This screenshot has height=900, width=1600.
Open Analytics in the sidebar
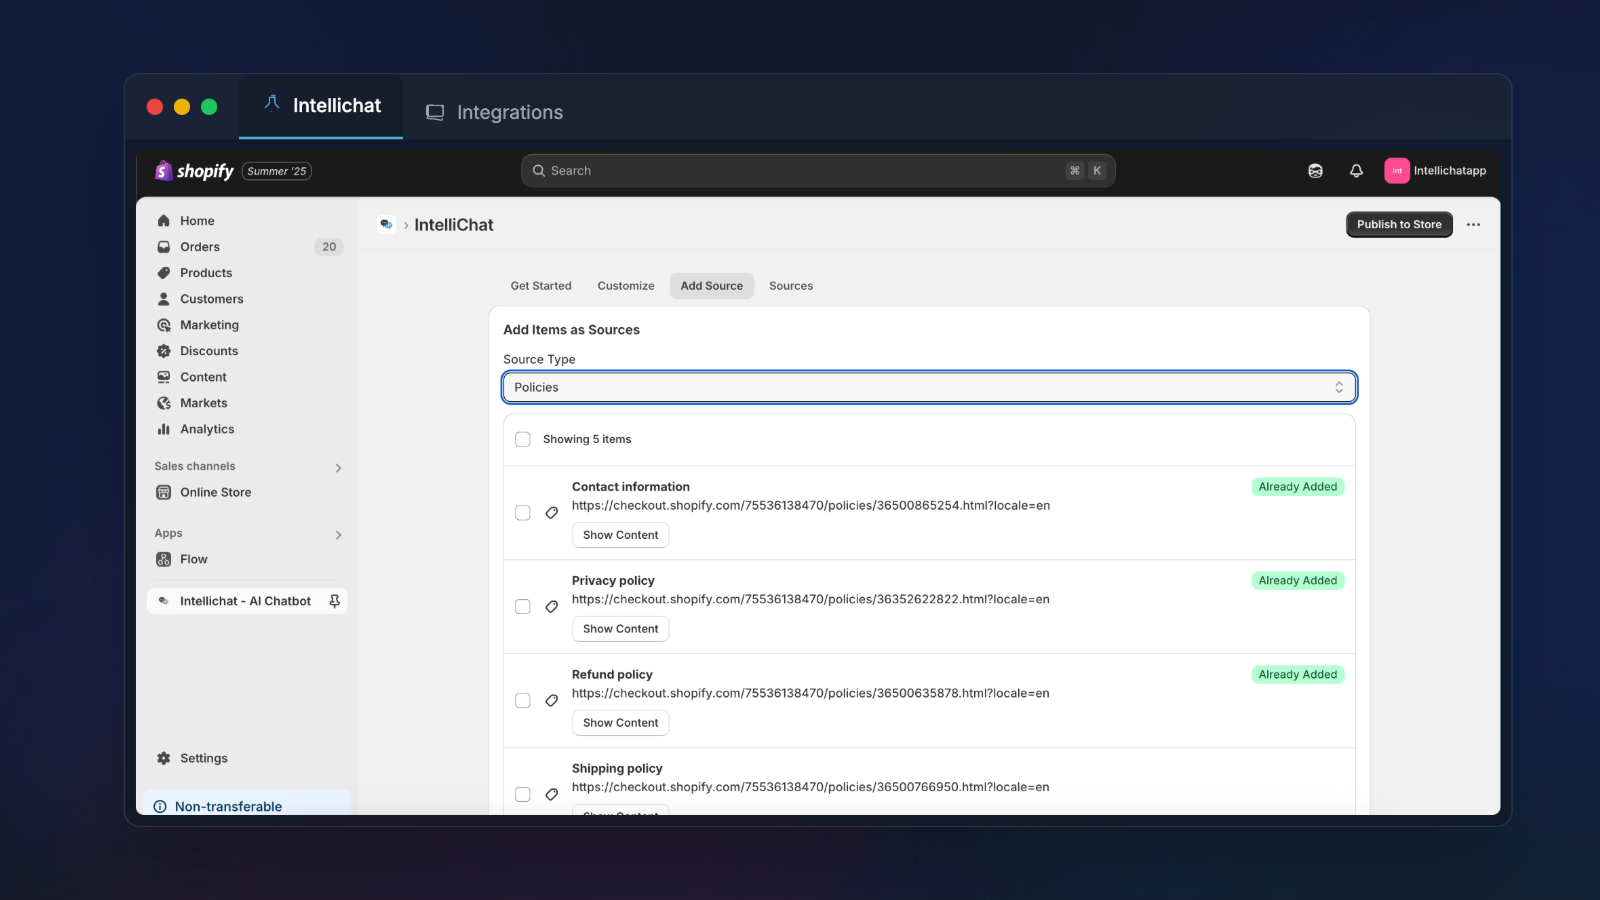207,429
